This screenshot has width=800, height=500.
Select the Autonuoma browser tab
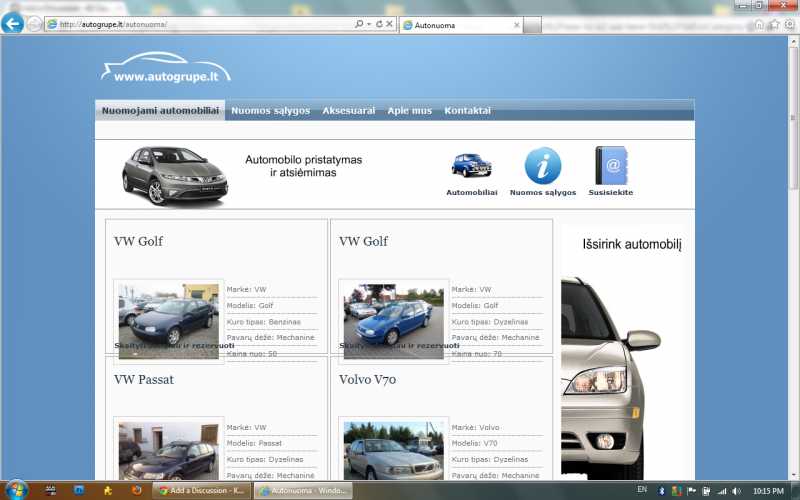pos(459,25)
